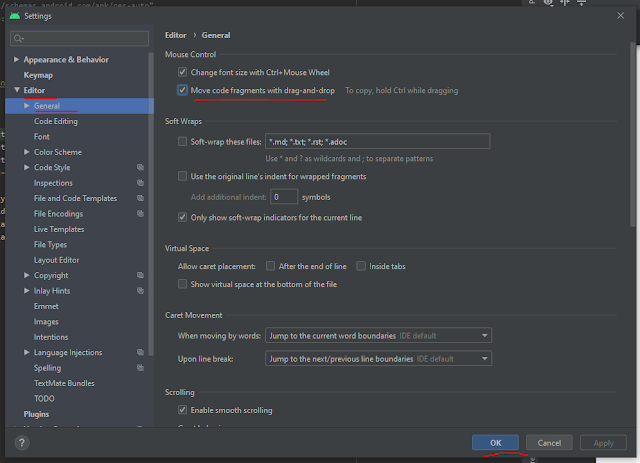Click the project-level icon beside Language Injections
The width and height of the screenshot is (640, 463).
coord(141,353)
